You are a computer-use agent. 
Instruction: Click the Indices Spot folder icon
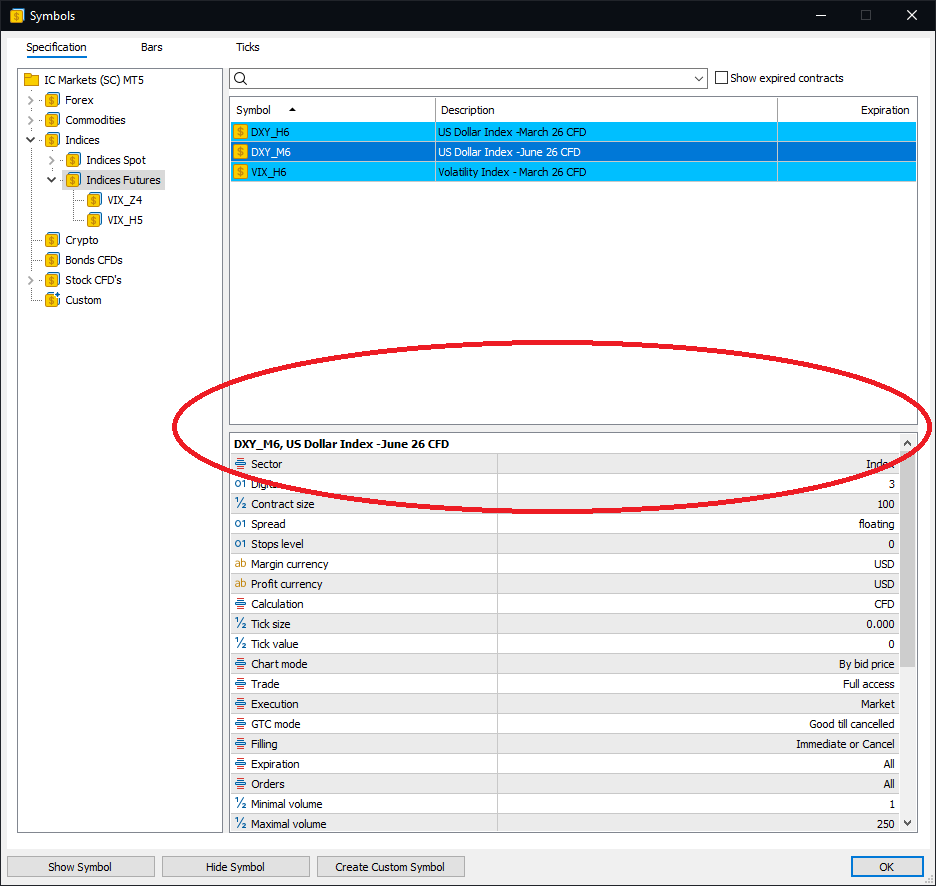pyautogui.click(x=73, y=160)
